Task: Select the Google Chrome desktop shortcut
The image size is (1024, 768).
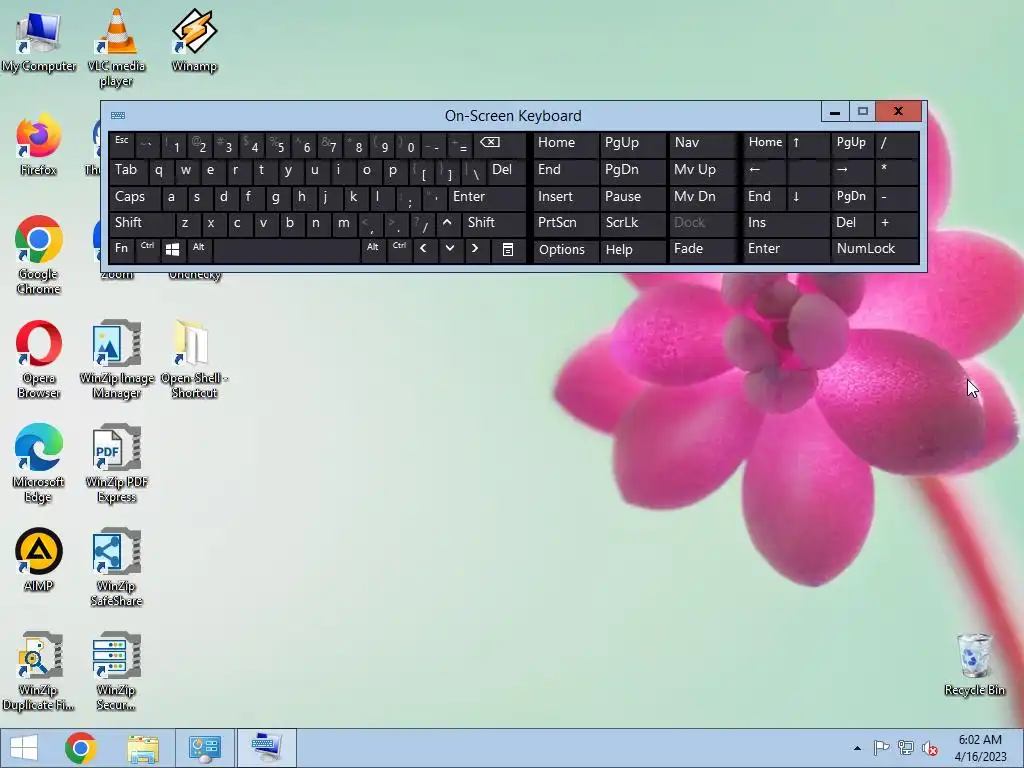Action: (x=39, y=255)
